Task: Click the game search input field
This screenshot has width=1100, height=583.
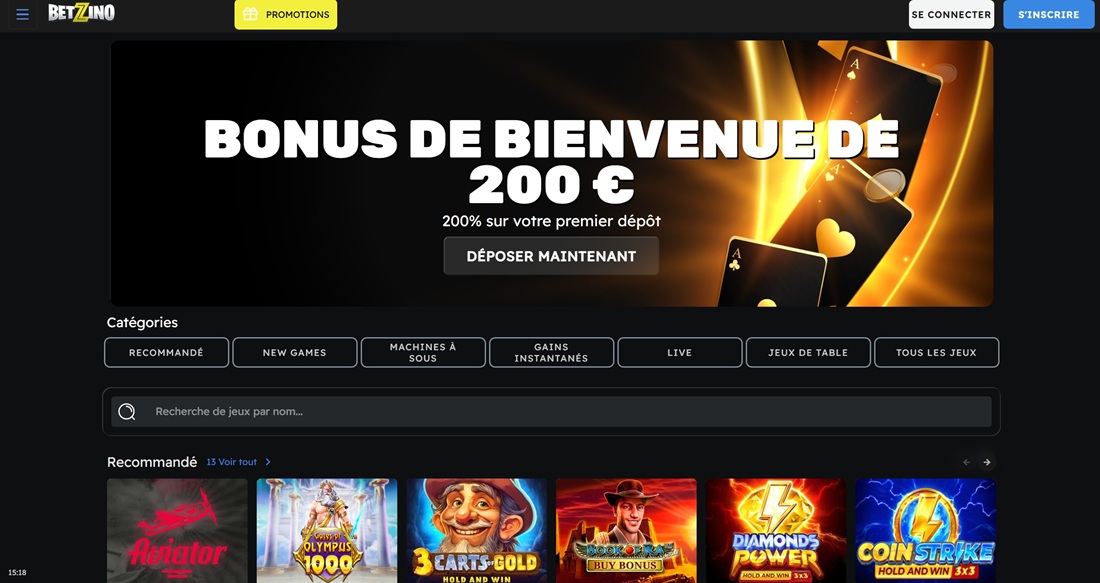Action: [551, 411]
